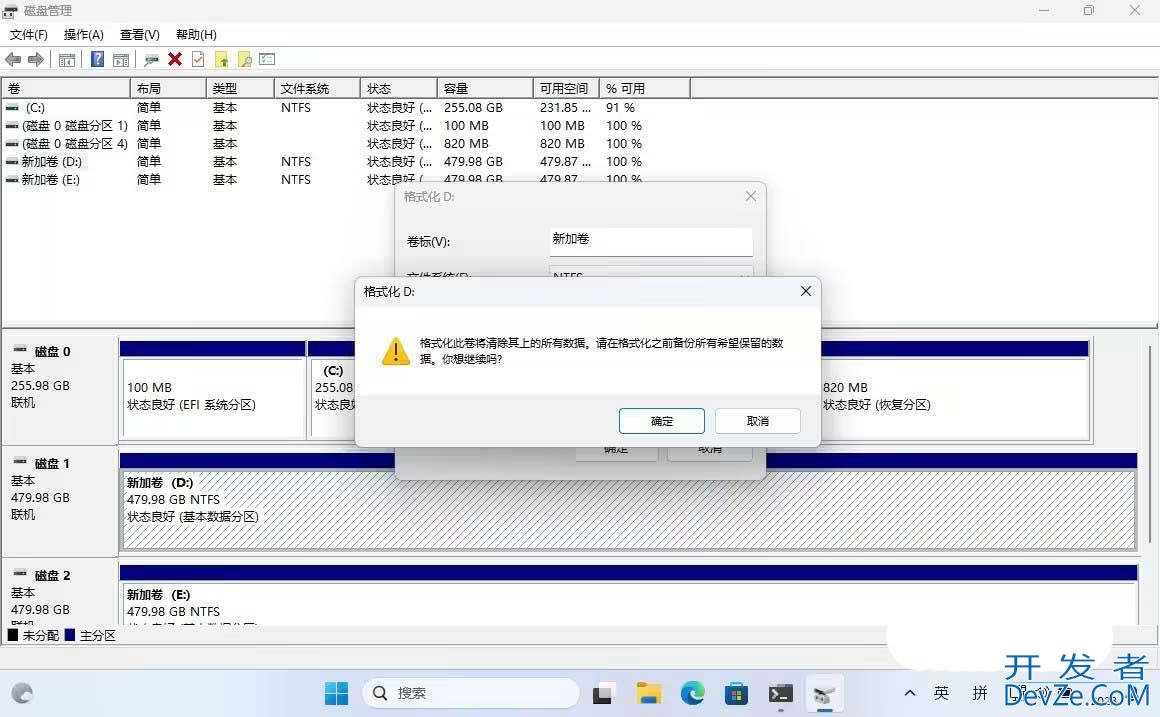Sort by the 可用空间 column header
Viewport: 1160px width, 717px height.
point(566,88)
